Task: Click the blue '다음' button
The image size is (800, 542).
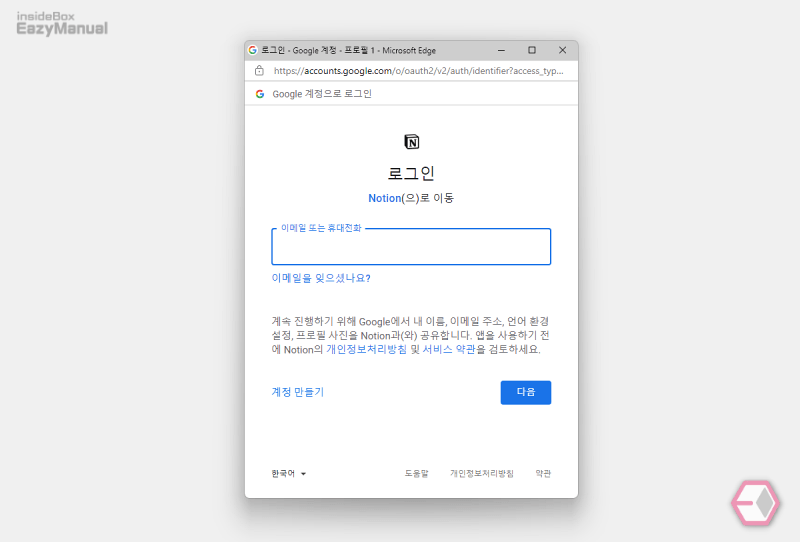Action: pyautogui.click(x=526, y=392)
